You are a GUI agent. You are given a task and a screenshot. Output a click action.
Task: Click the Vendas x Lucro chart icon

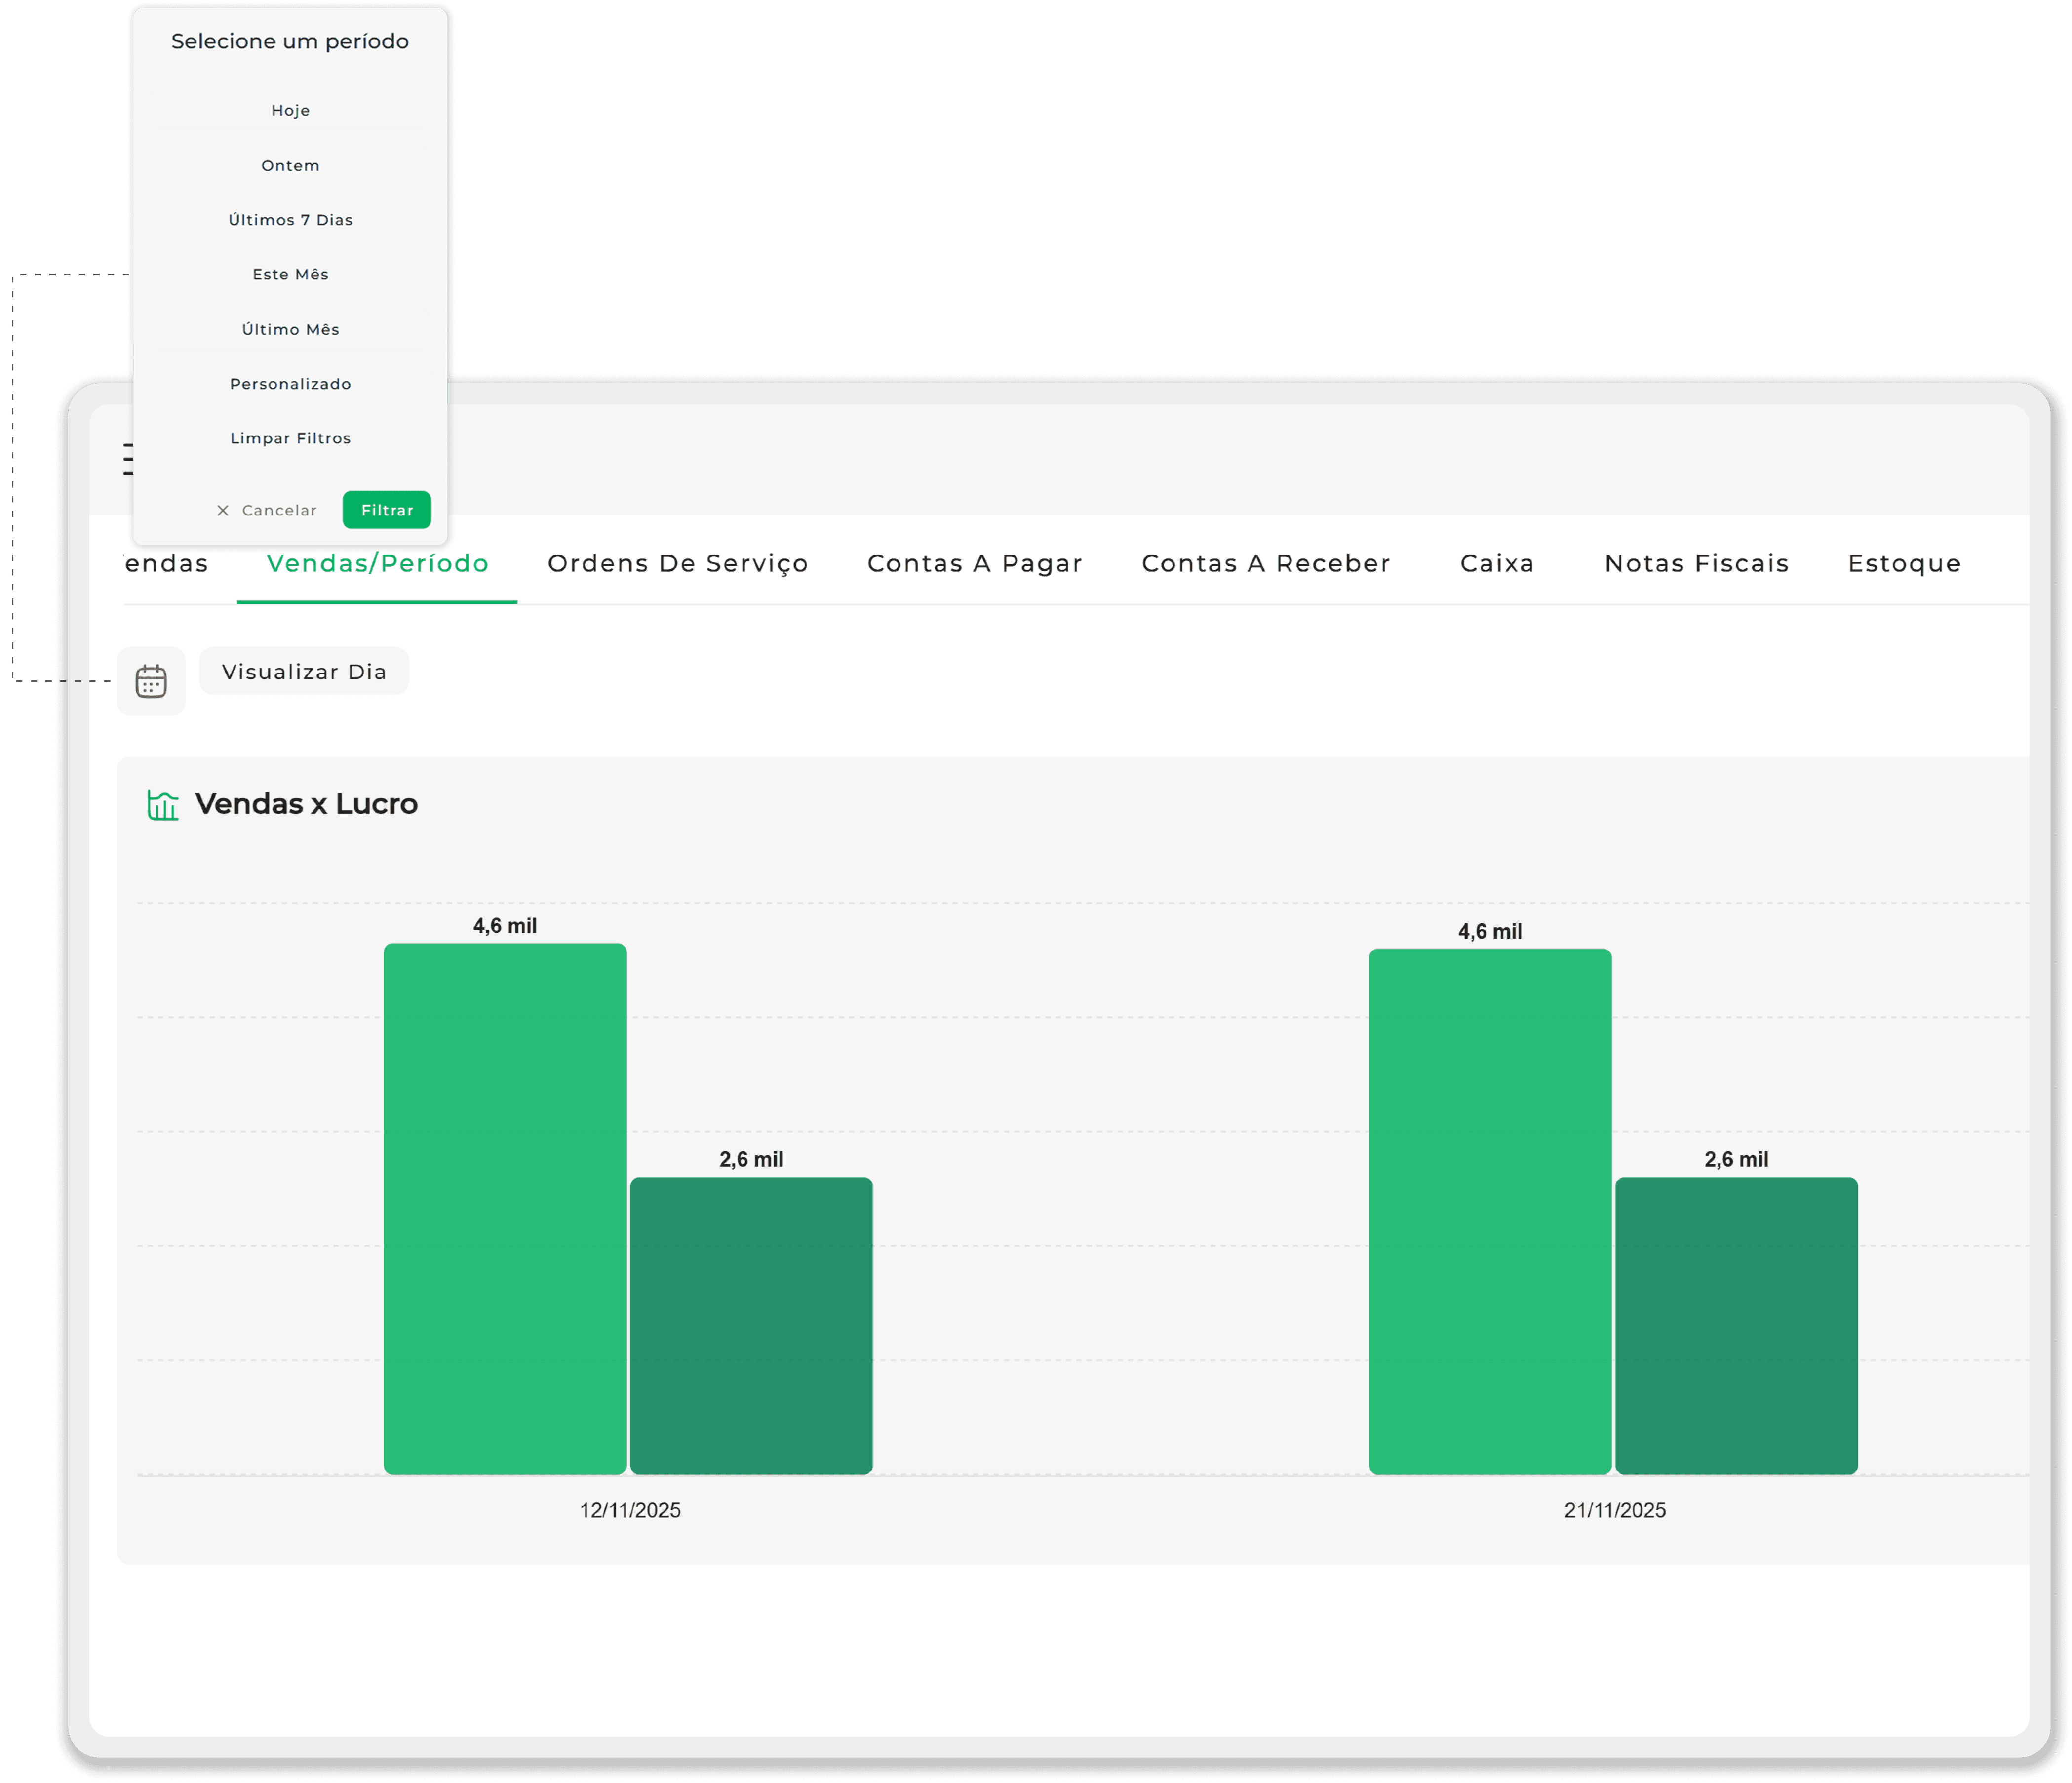point(162,804)
